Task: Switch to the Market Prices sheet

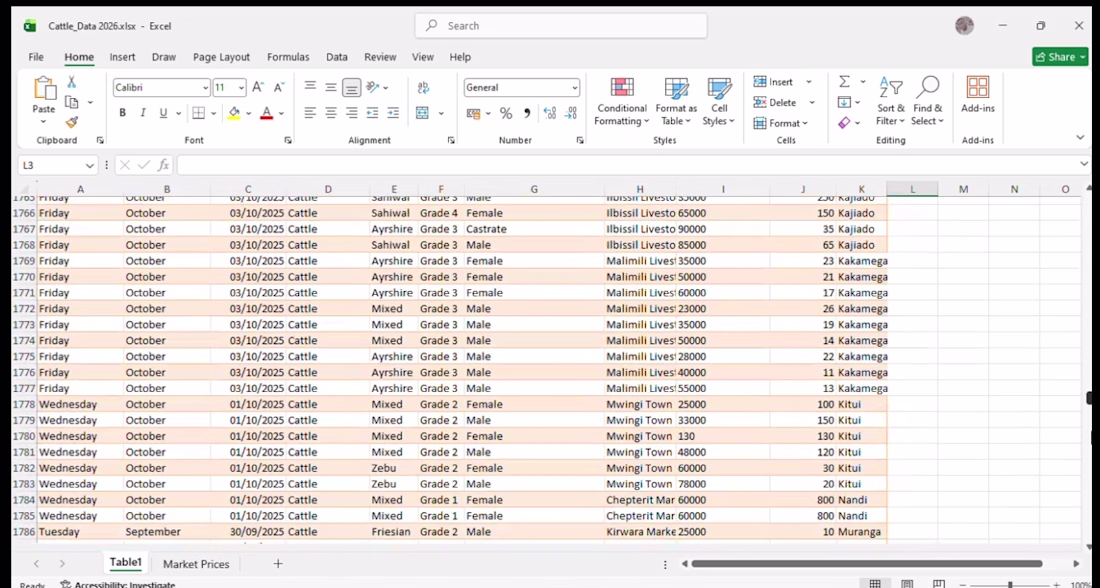Action: pos(196,564)
